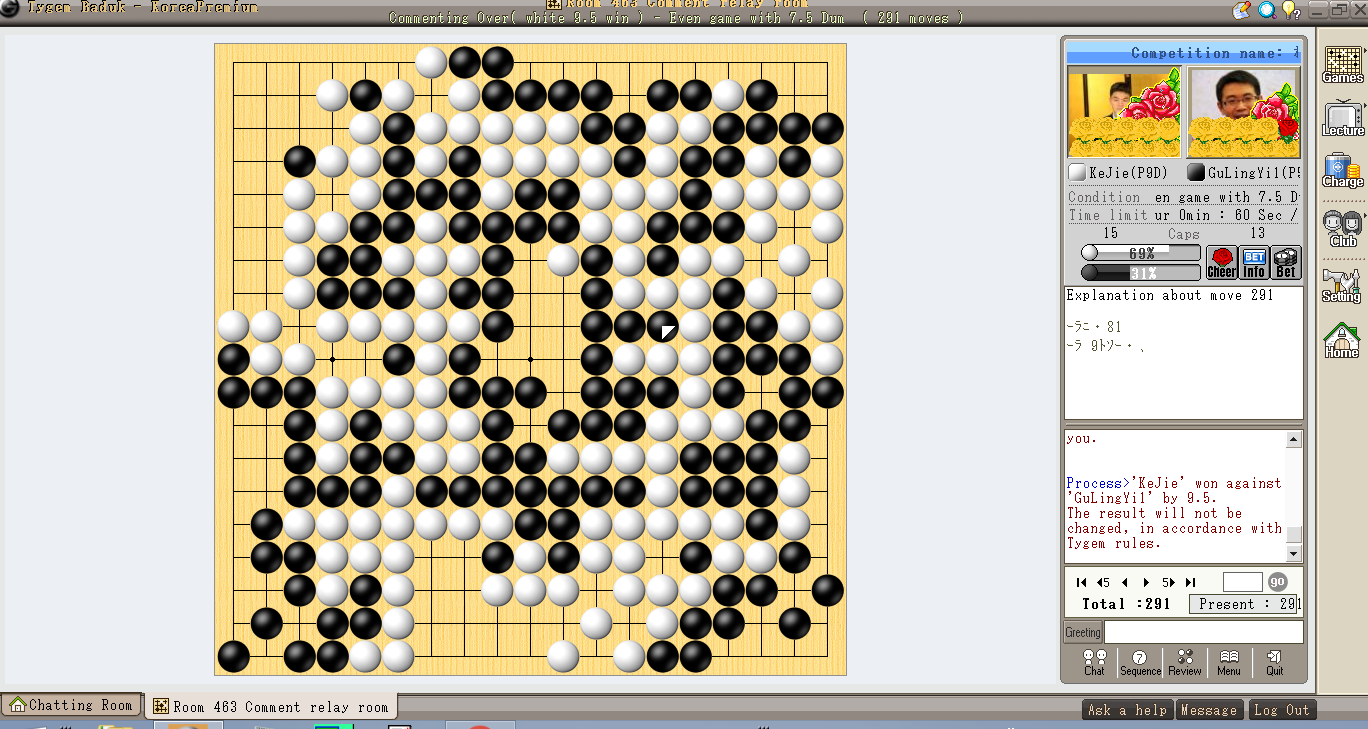1368x729 pixels.
Task: Click the Bet chips icon
Action: [1286, 262]
